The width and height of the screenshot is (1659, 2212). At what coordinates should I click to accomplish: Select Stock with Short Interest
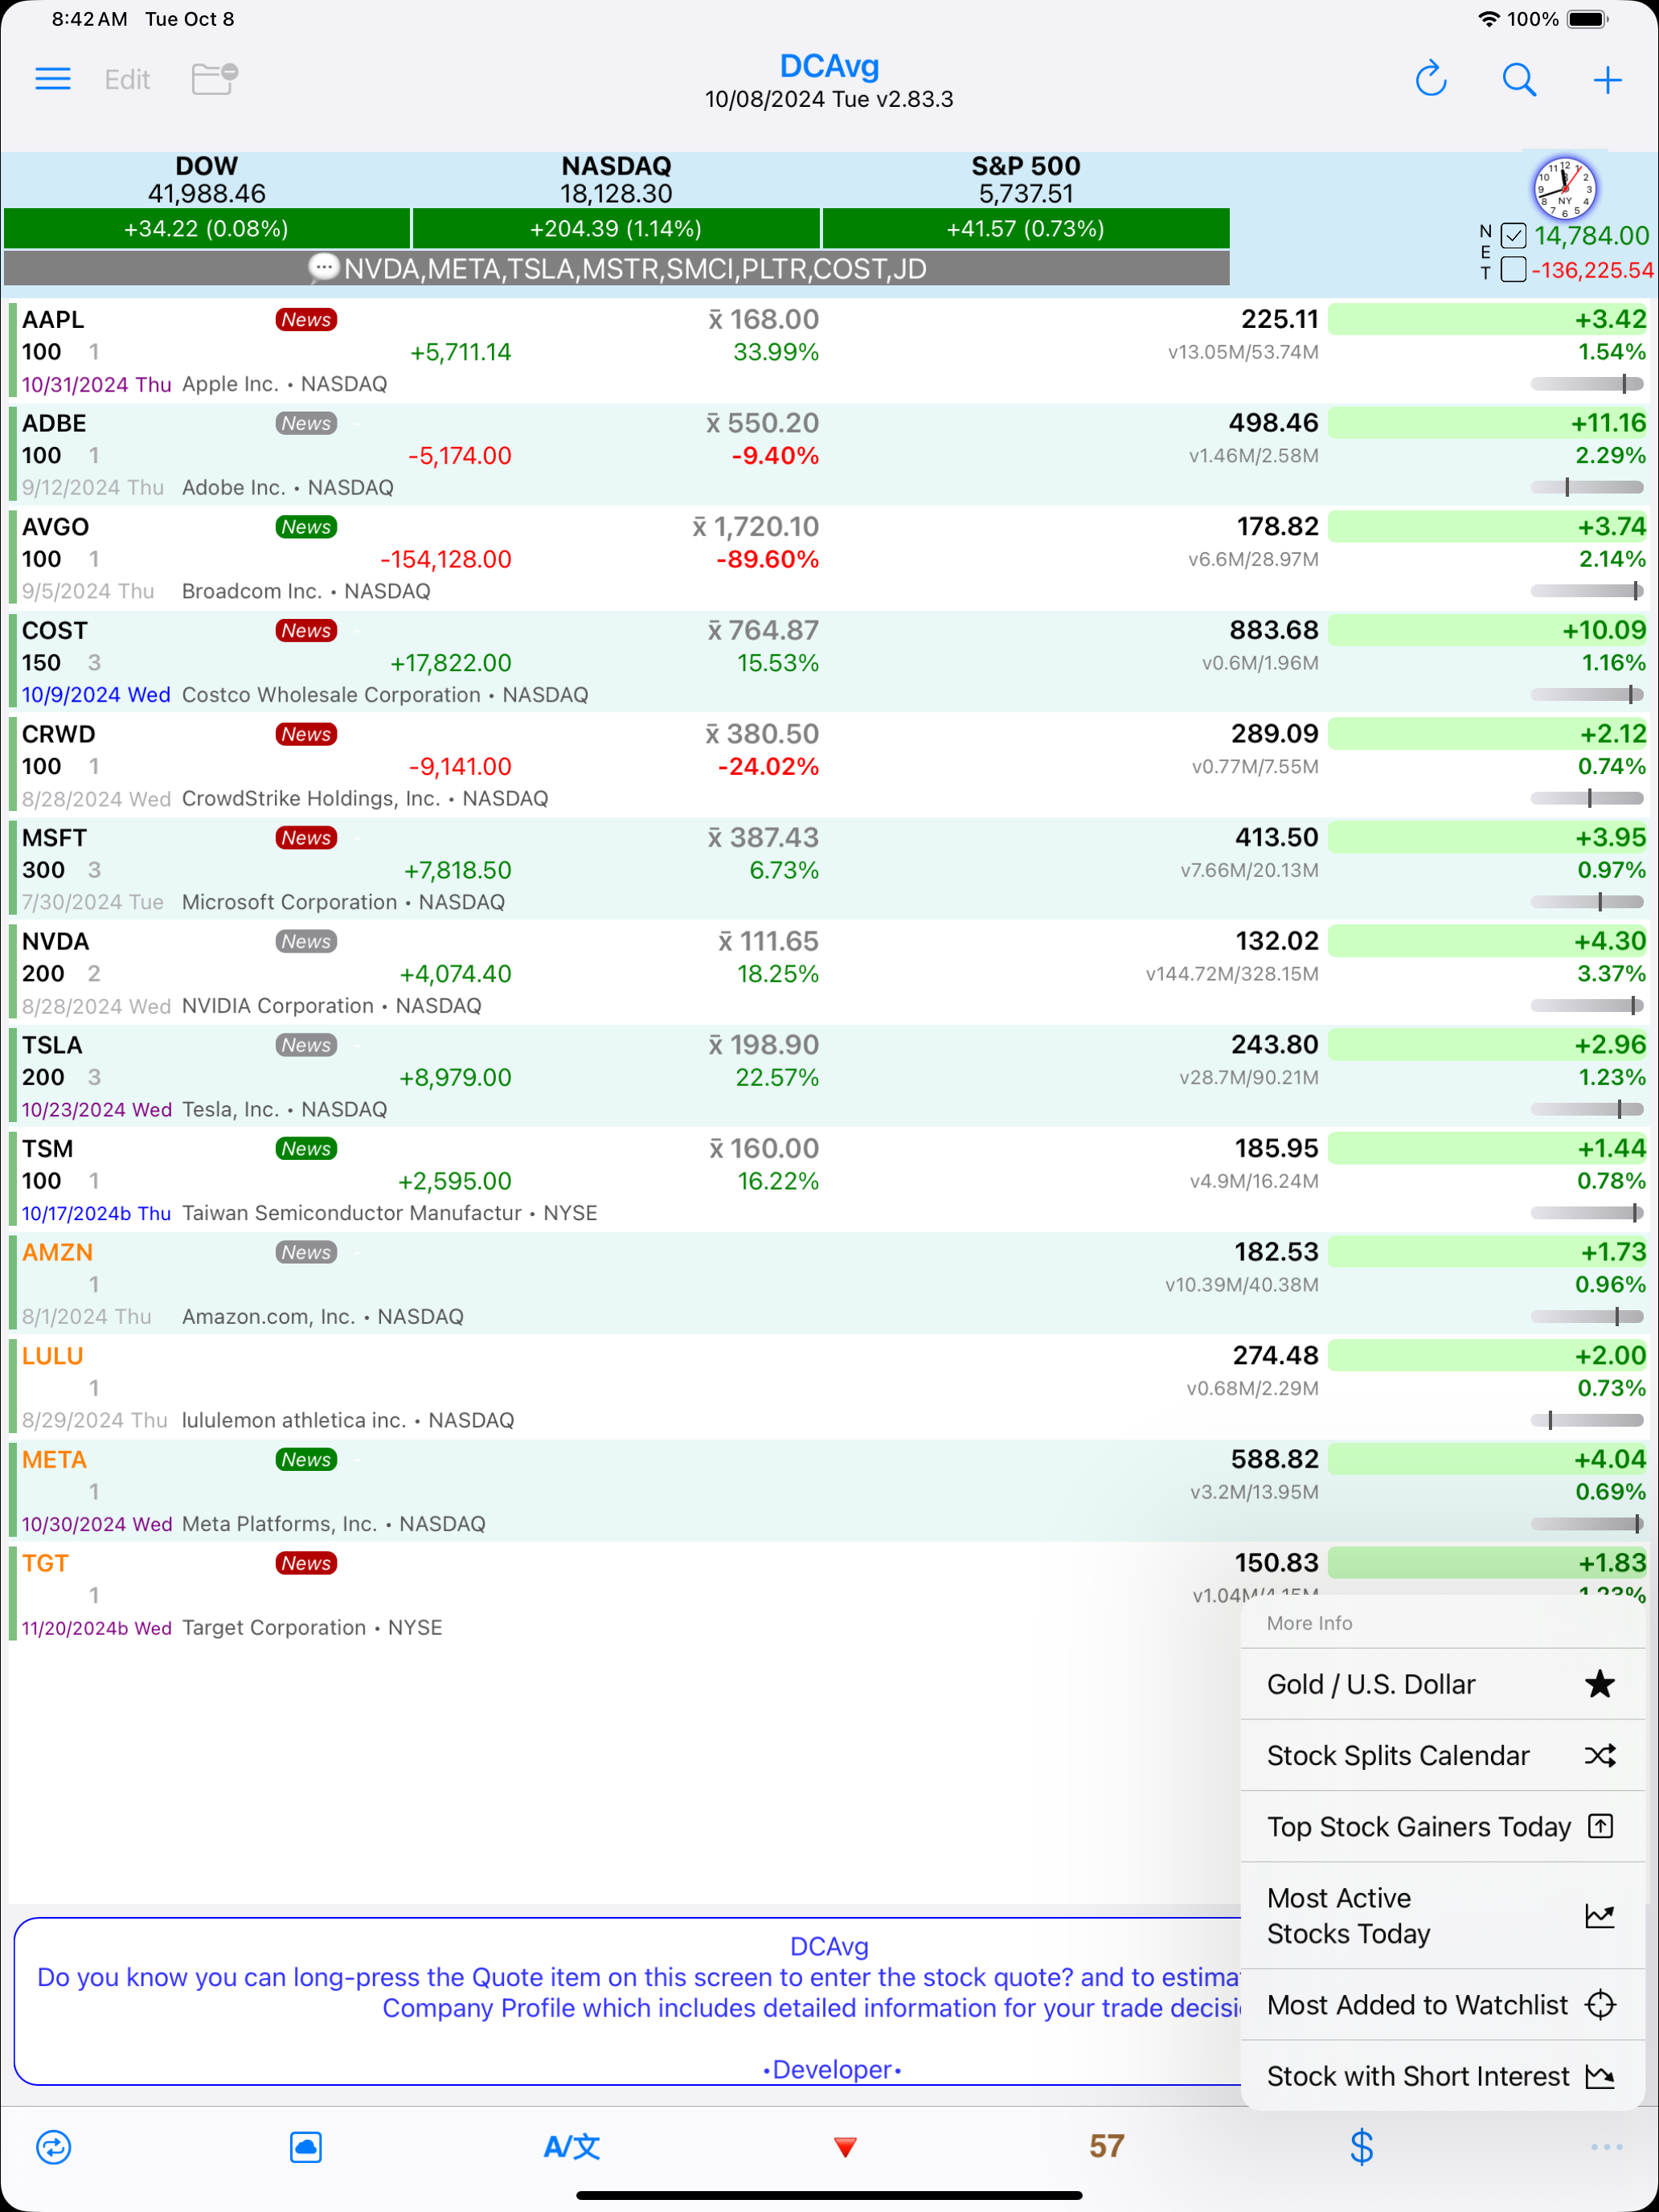point(1442,2075)
